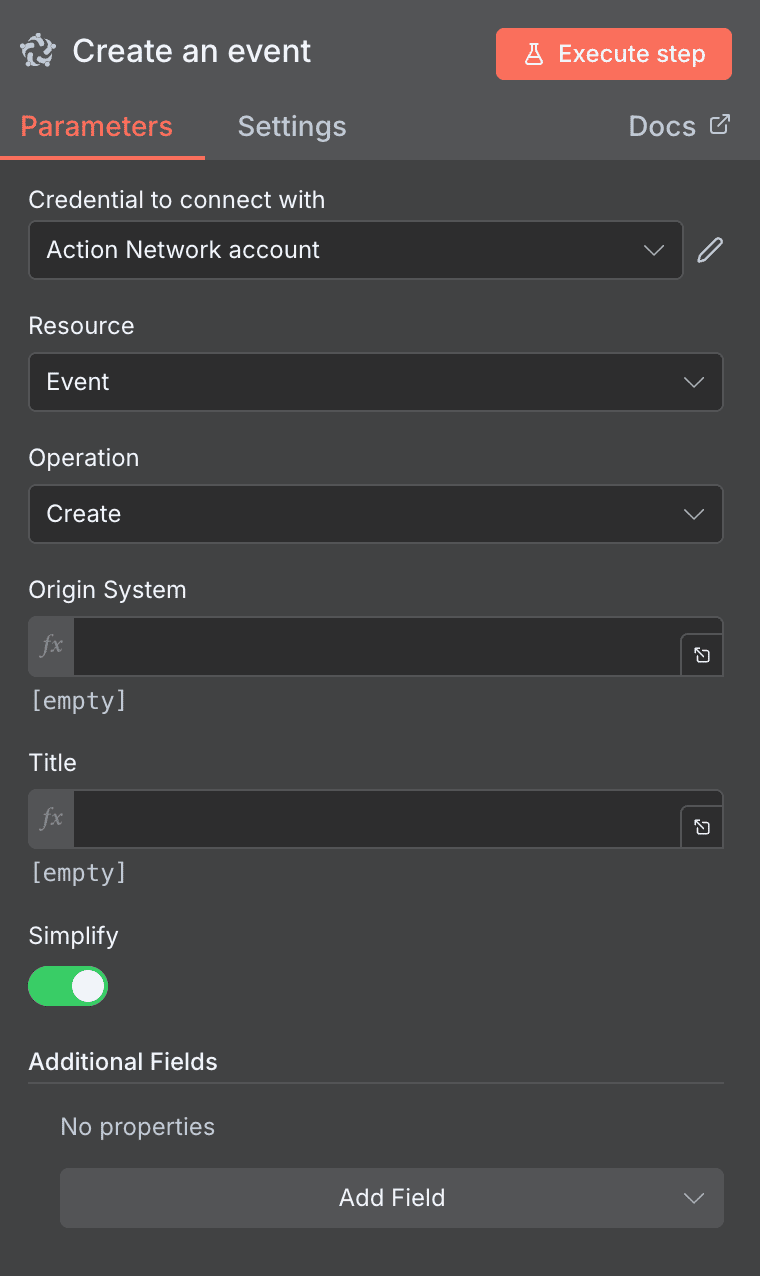Screen dimensions: 760x1276
Task: Select the Parameters tab
Action: [x=95, y=126]
